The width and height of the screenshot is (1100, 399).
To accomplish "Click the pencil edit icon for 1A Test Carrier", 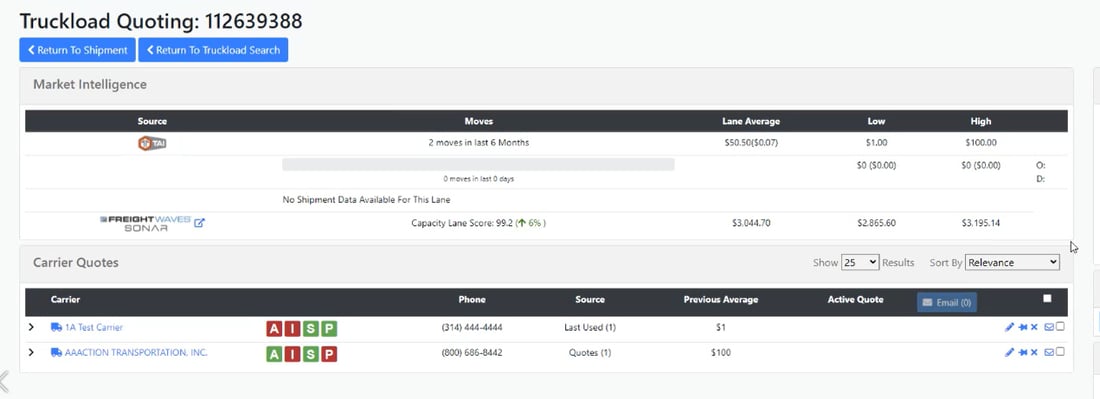I will pyautogui.click(x=1010, y=327).
